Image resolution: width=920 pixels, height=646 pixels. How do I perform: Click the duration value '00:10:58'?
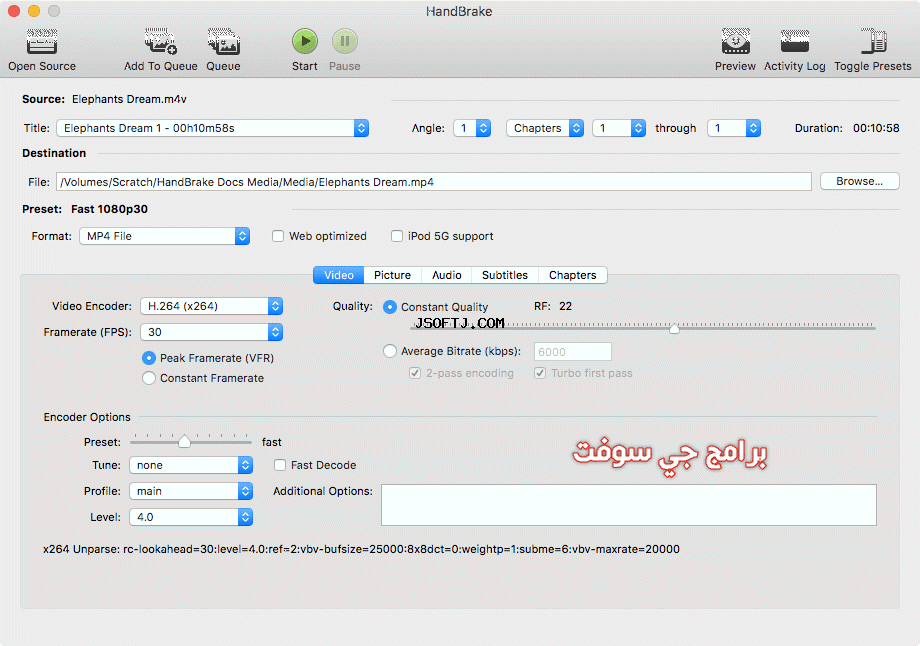point(876,128)
